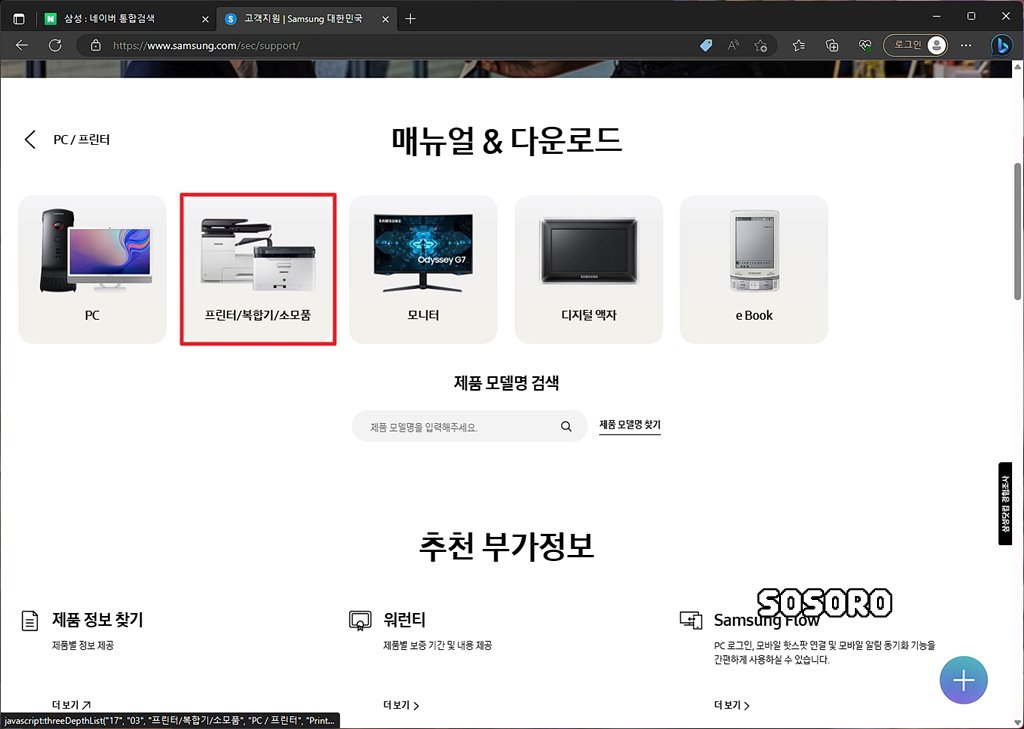
Task: Select the 디지털 액자 category card
Action: click(x=588, y=269)
